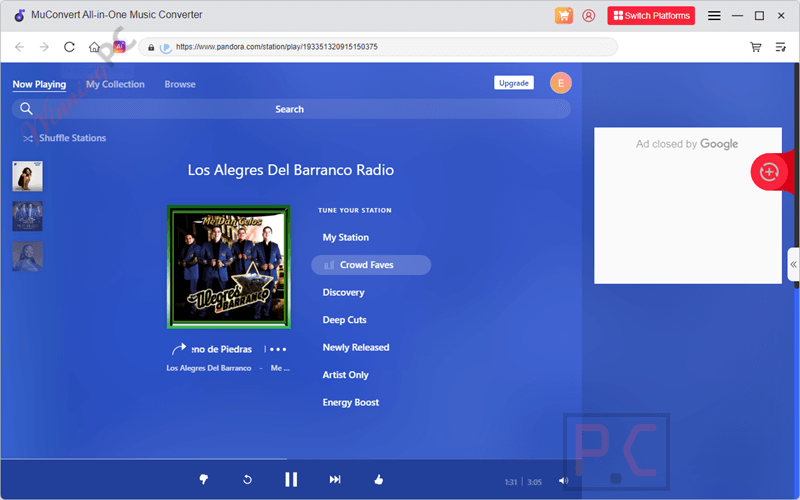
Task: Click the song progress bar
Action: click(291, 459)
